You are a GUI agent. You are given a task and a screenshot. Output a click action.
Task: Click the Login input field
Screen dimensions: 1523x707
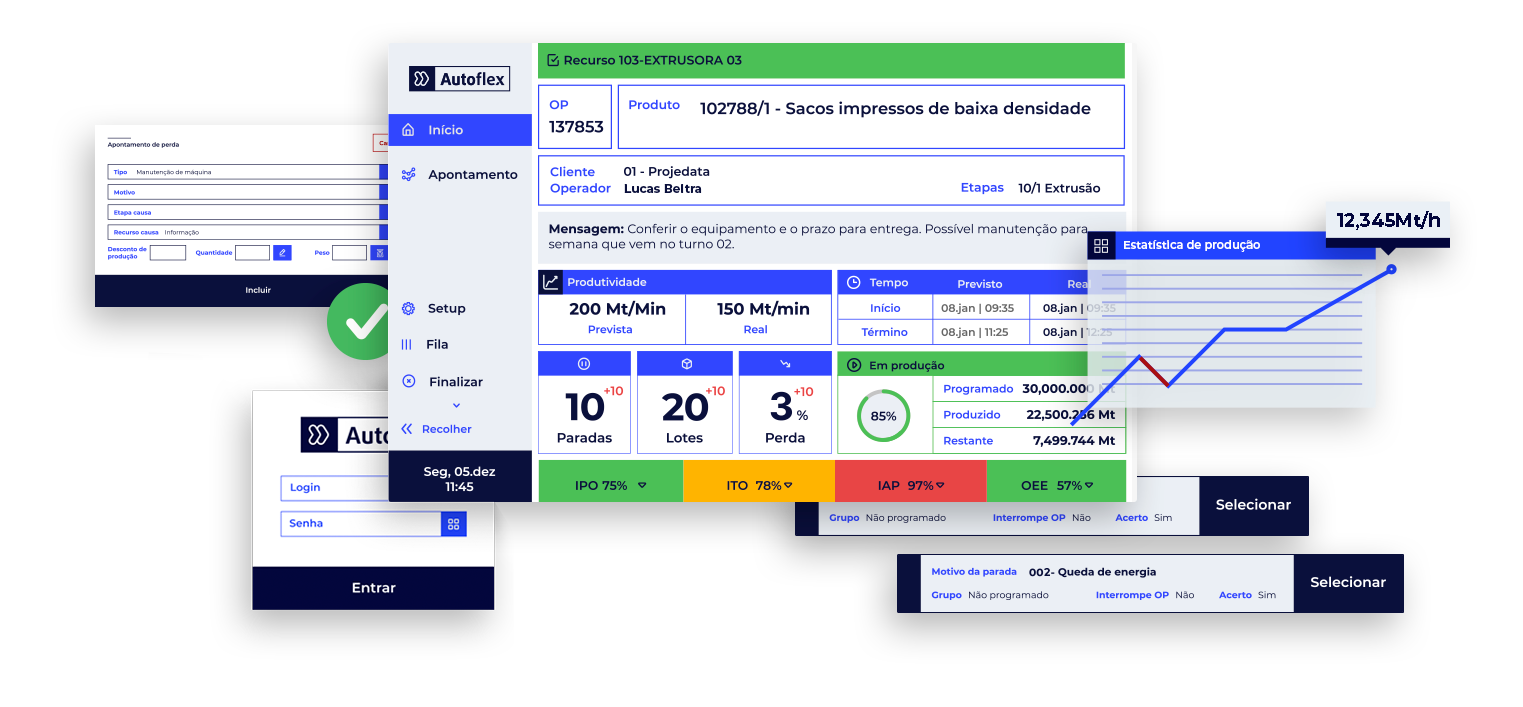click(335, 487)
